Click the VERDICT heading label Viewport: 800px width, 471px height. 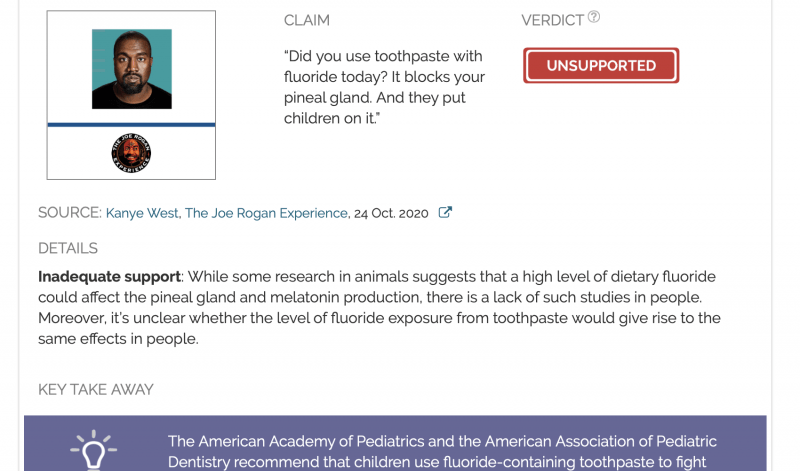[553, 20]
